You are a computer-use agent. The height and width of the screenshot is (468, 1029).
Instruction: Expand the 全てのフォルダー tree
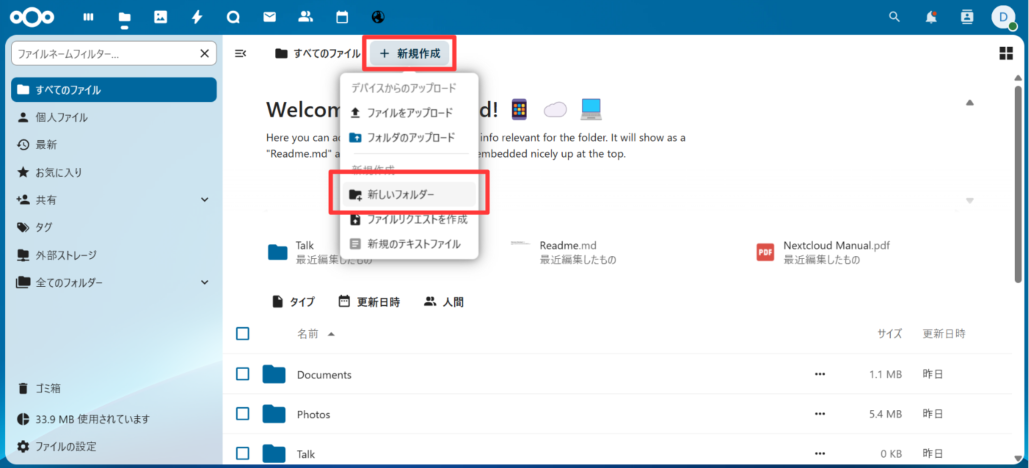pyautogui.click(x=205, y=283)
